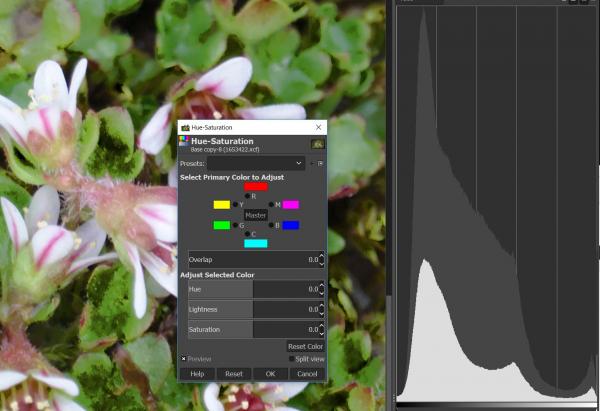Click the green color swatch
Screen dimensions: 600x411
tap(222, 225)
